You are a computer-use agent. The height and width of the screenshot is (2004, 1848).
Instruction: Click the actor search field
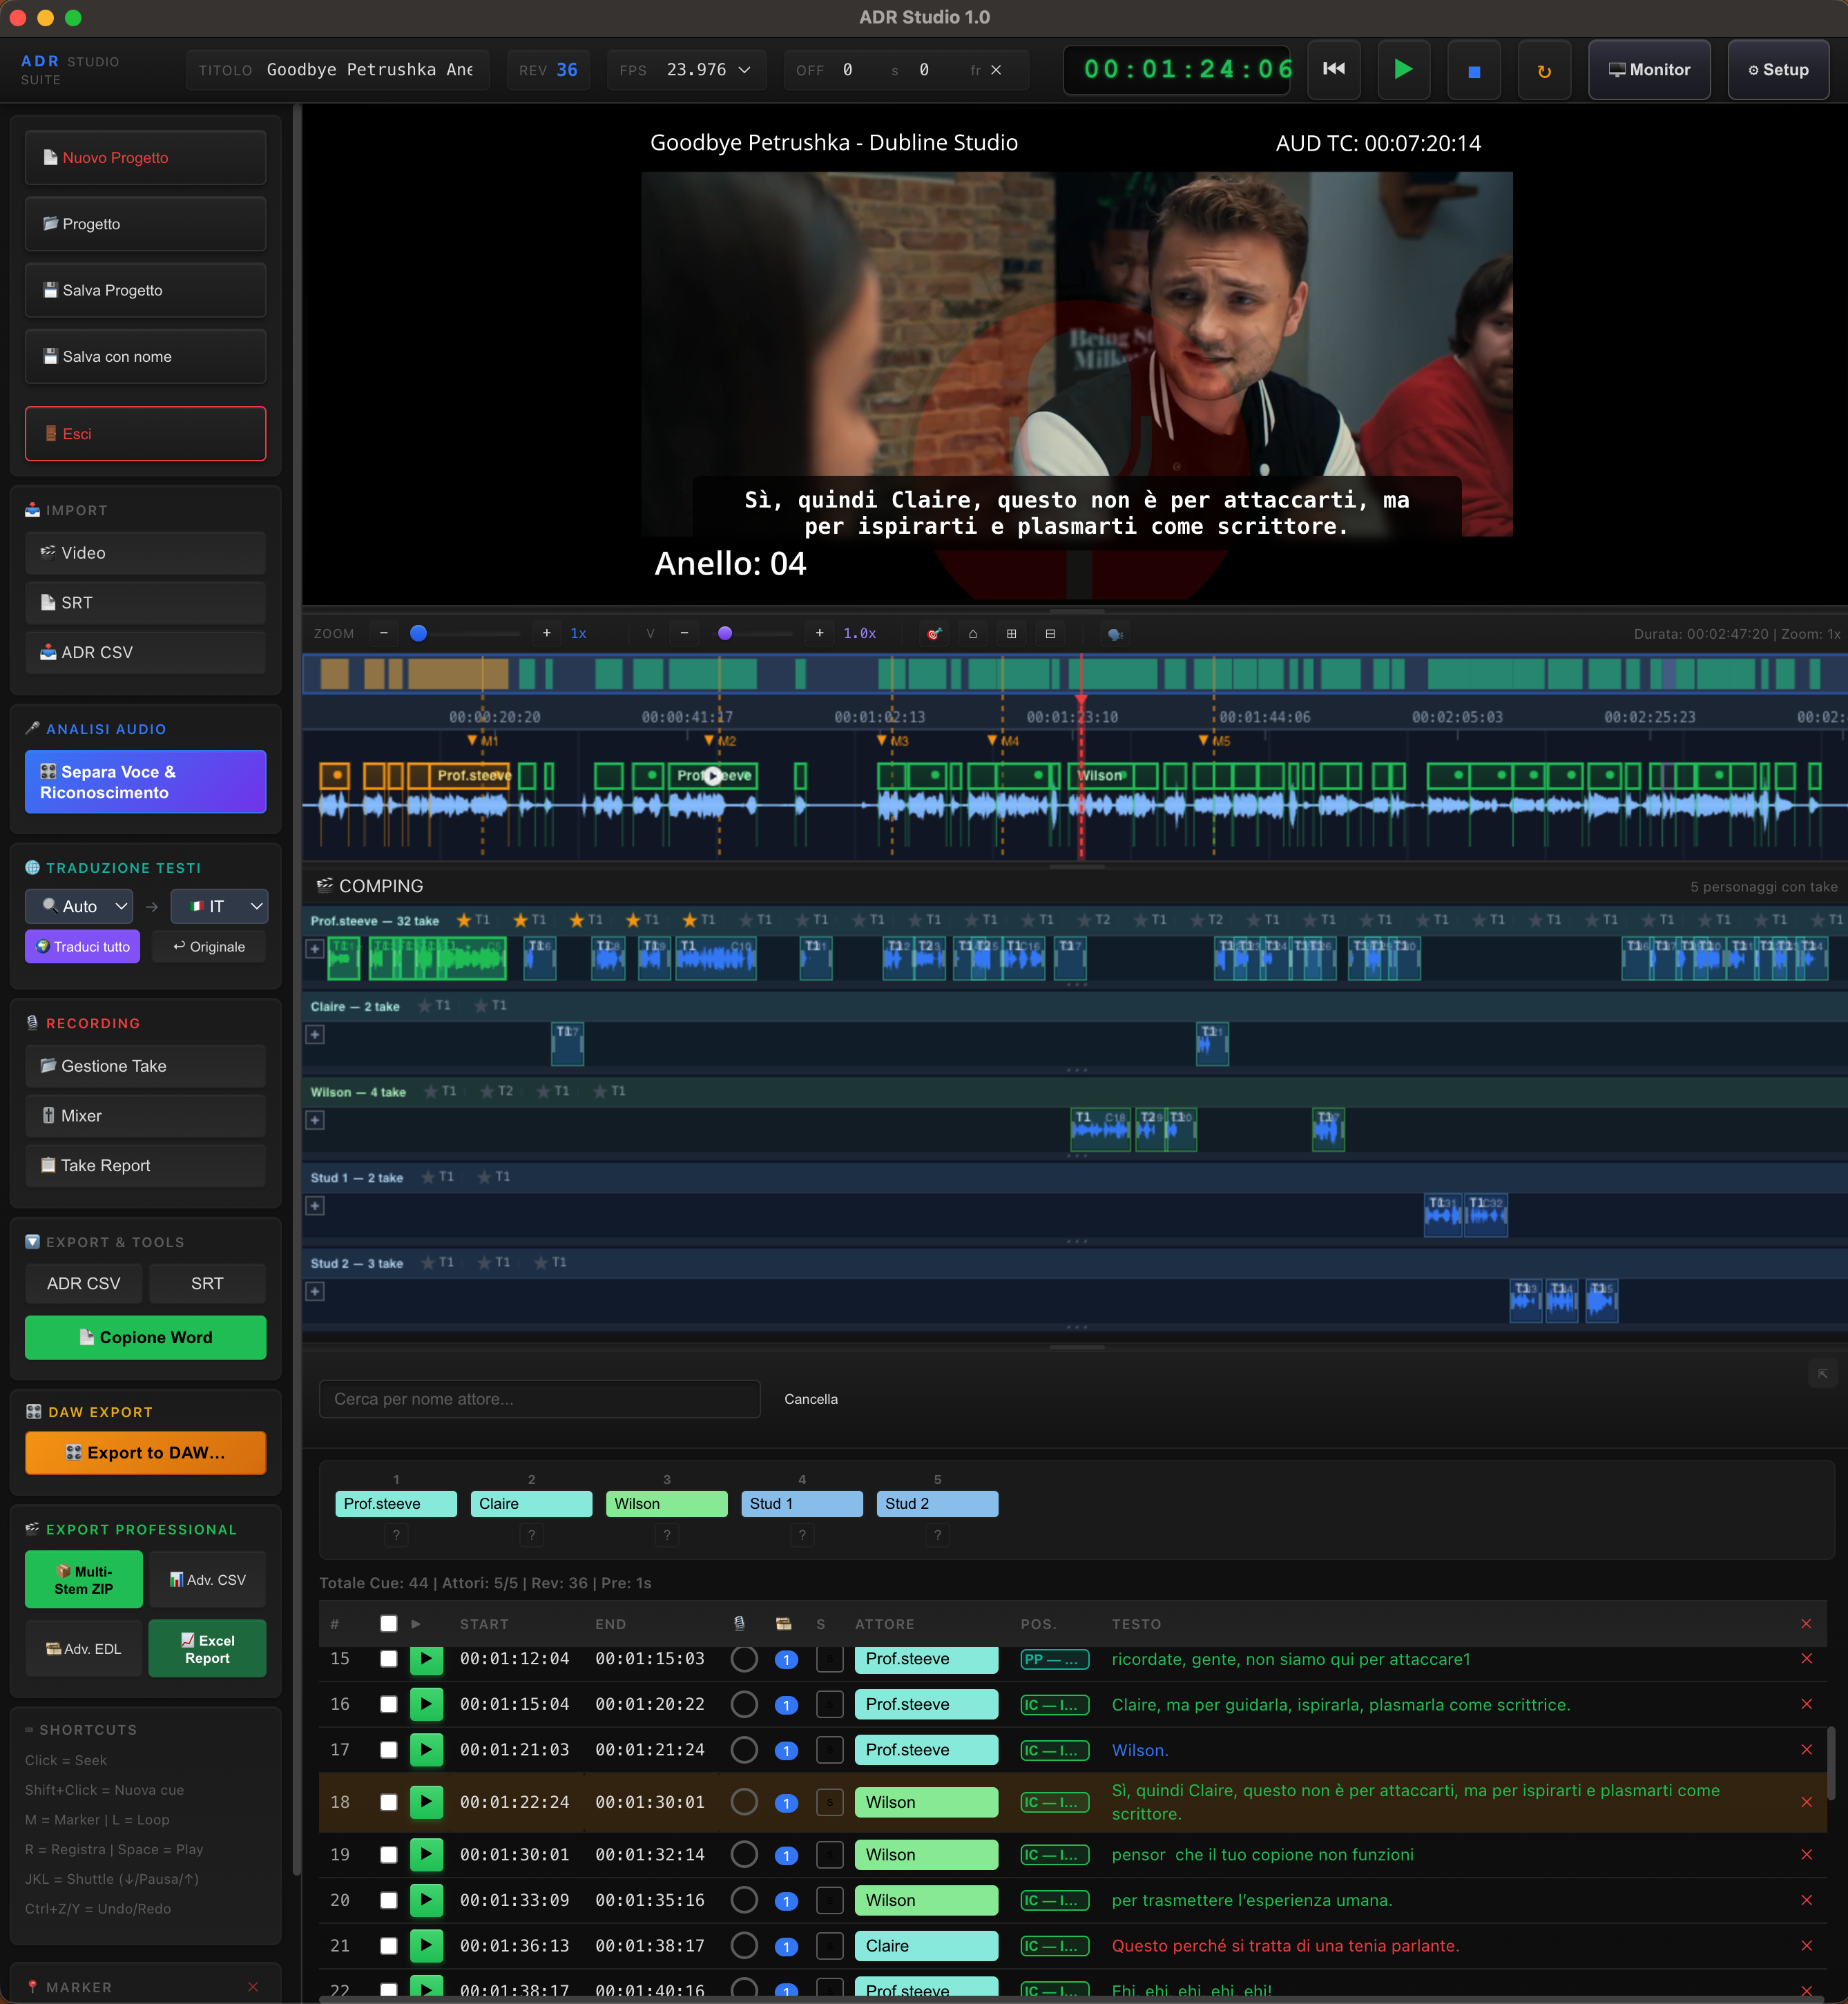[540, 1399]
